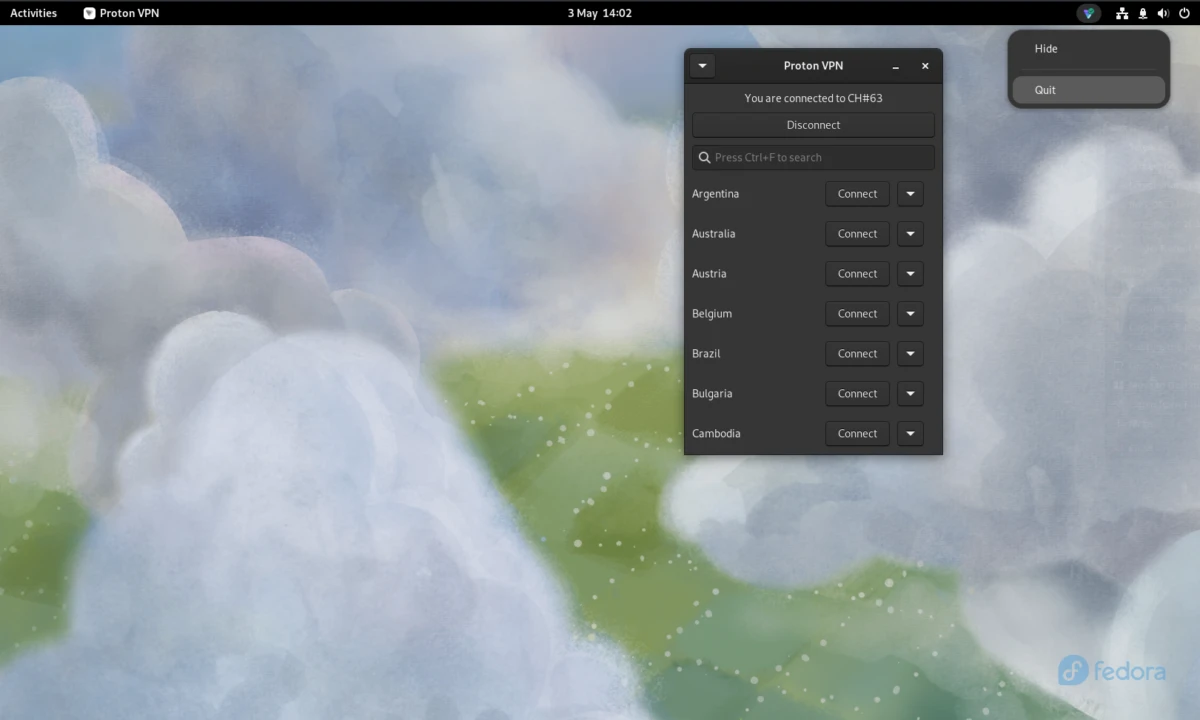Expand server list for Cambodia
Screen dimensions: 1200x720
coord(910,433)
